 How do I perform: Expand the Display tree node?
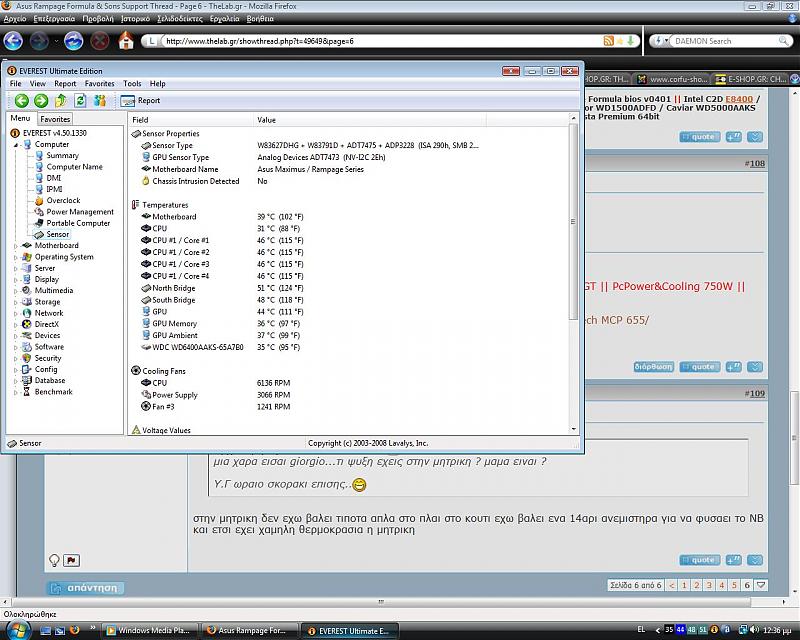tap(16, 280)
